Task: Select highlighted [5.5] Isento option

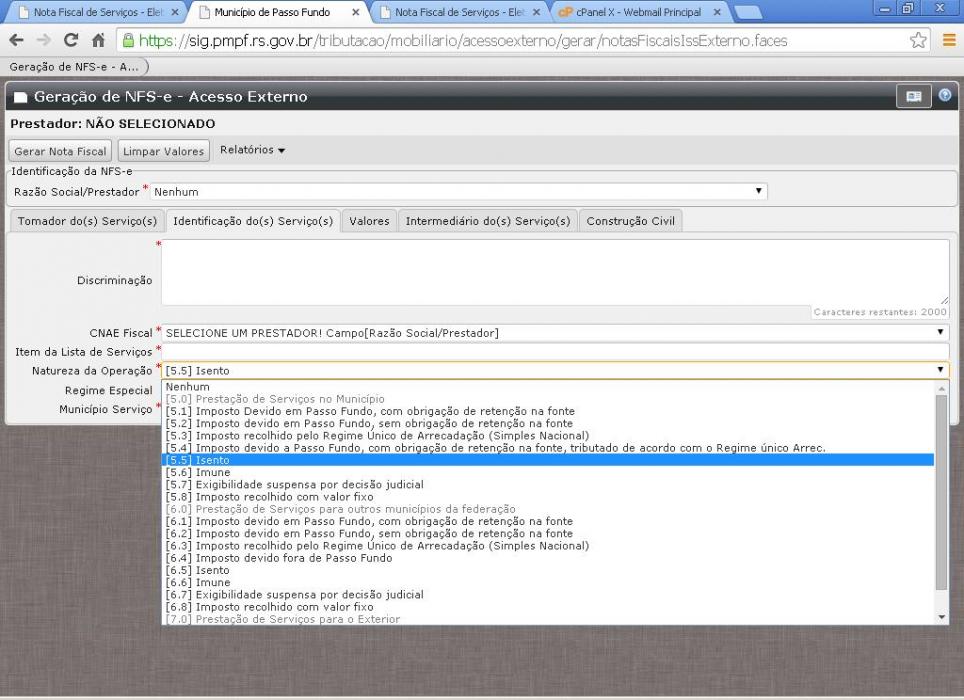Action: (548, 460)
